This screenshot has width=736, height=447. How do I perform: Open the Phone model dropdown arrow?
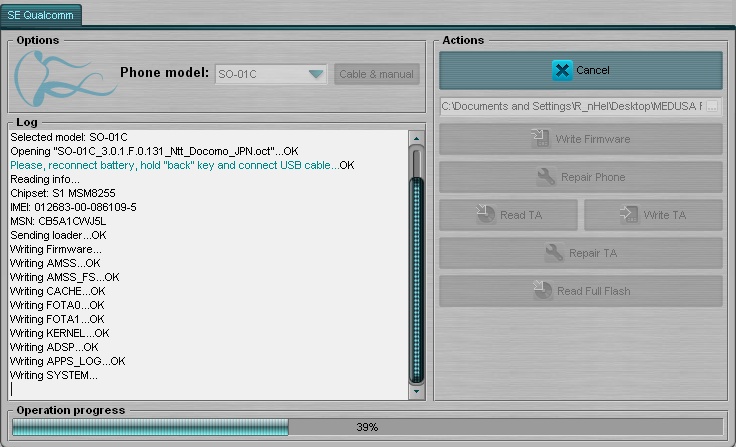tap(316, 74)
